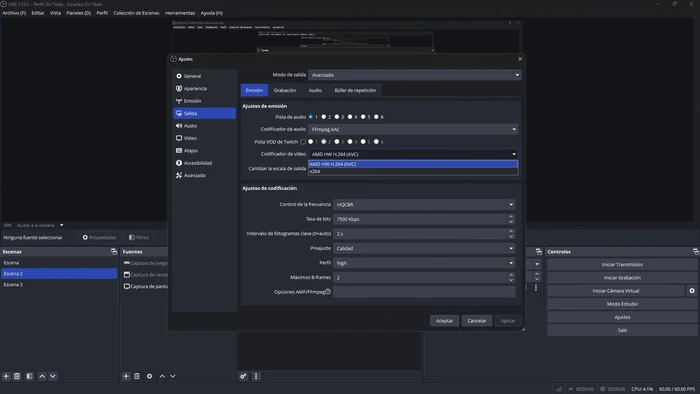Screen dimensions: 700x394
Task: Select Pista de audio track 2
Action: point(324,117)
